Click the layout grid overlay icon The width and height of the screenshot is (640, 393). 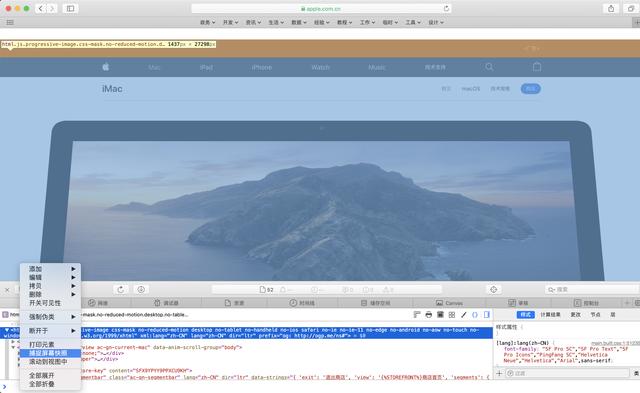(452, 315)
